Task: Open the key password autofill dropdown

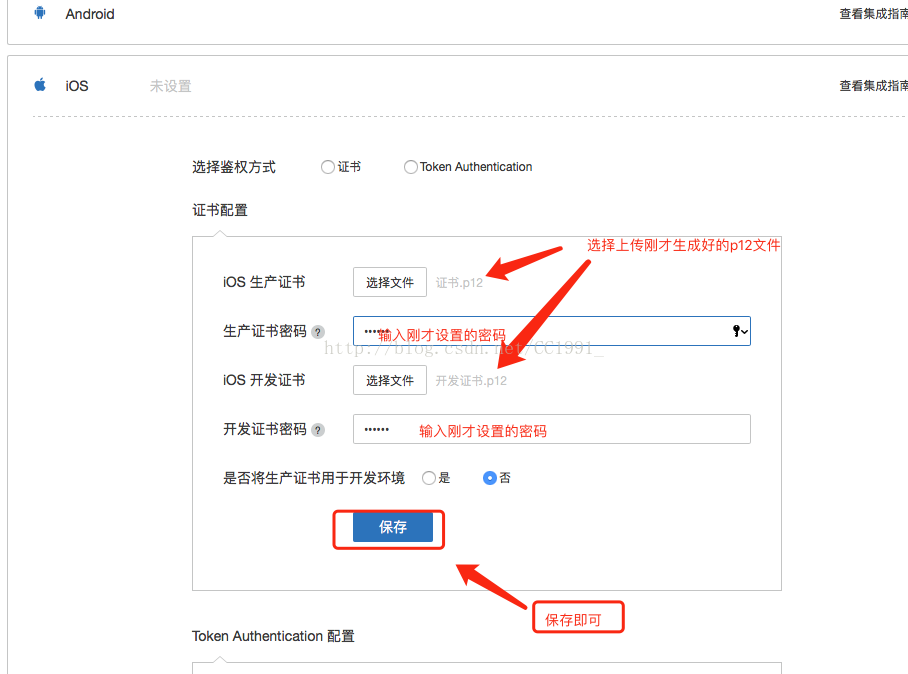Action: point(740,331)
